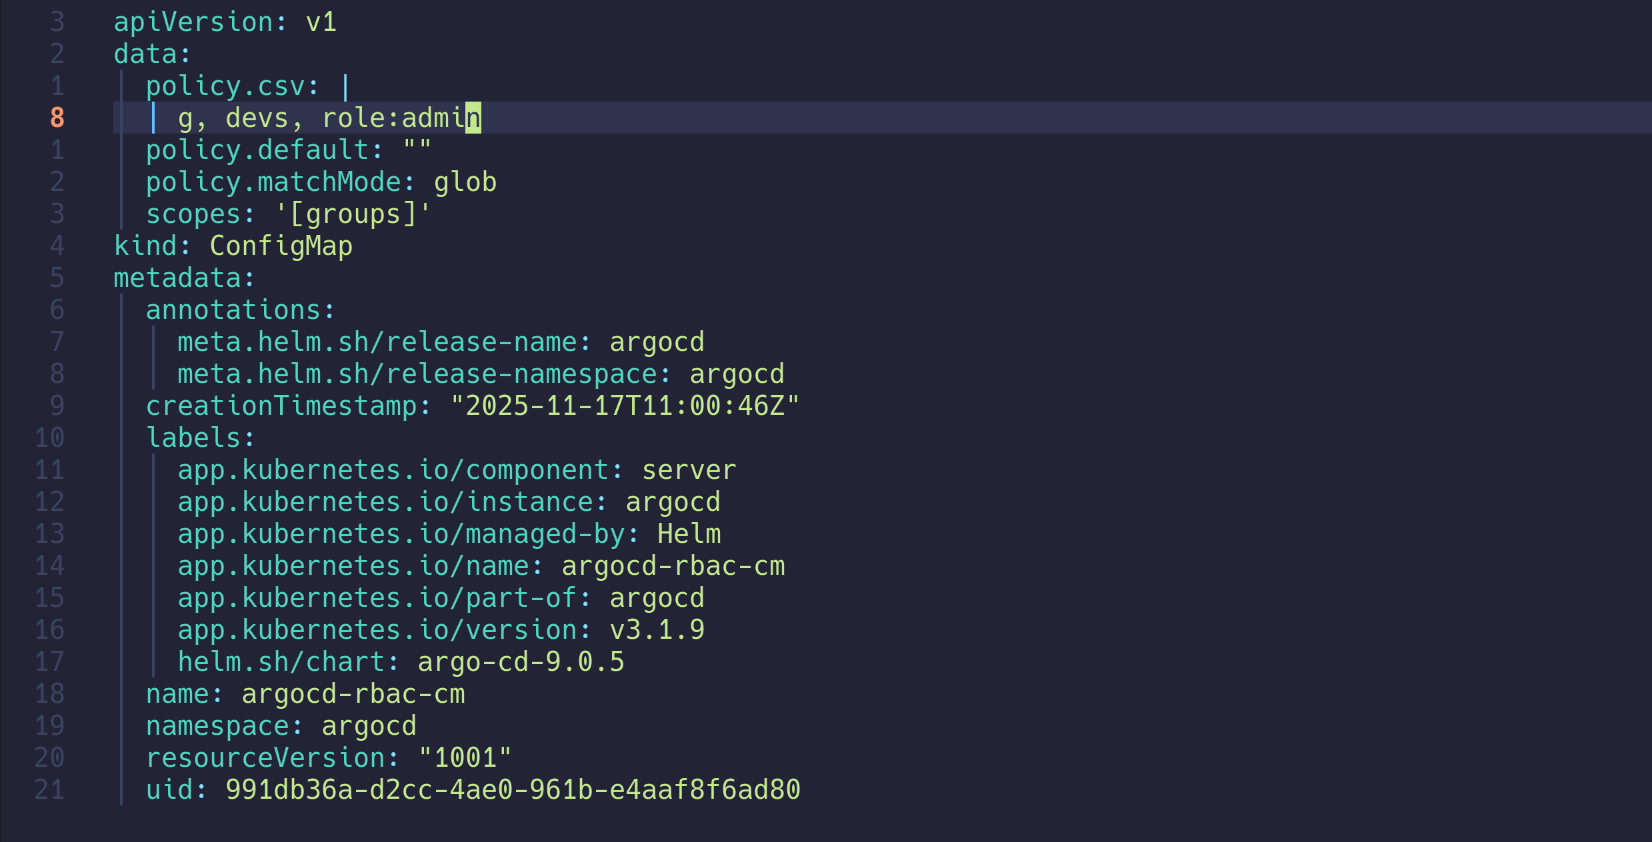The width and height of the screenshot is (1652, 842).
Task: Select the current line number 8
Action: 57,118
